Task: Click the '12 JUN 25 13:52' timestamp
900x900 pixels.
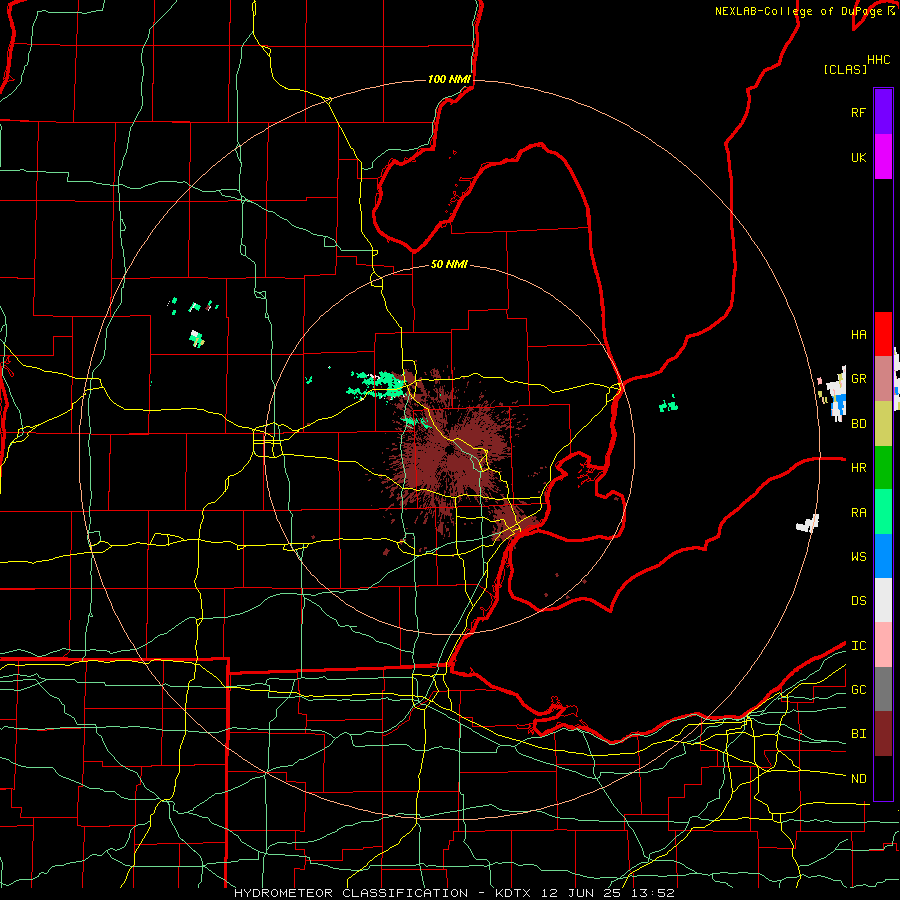Action: 608,893
